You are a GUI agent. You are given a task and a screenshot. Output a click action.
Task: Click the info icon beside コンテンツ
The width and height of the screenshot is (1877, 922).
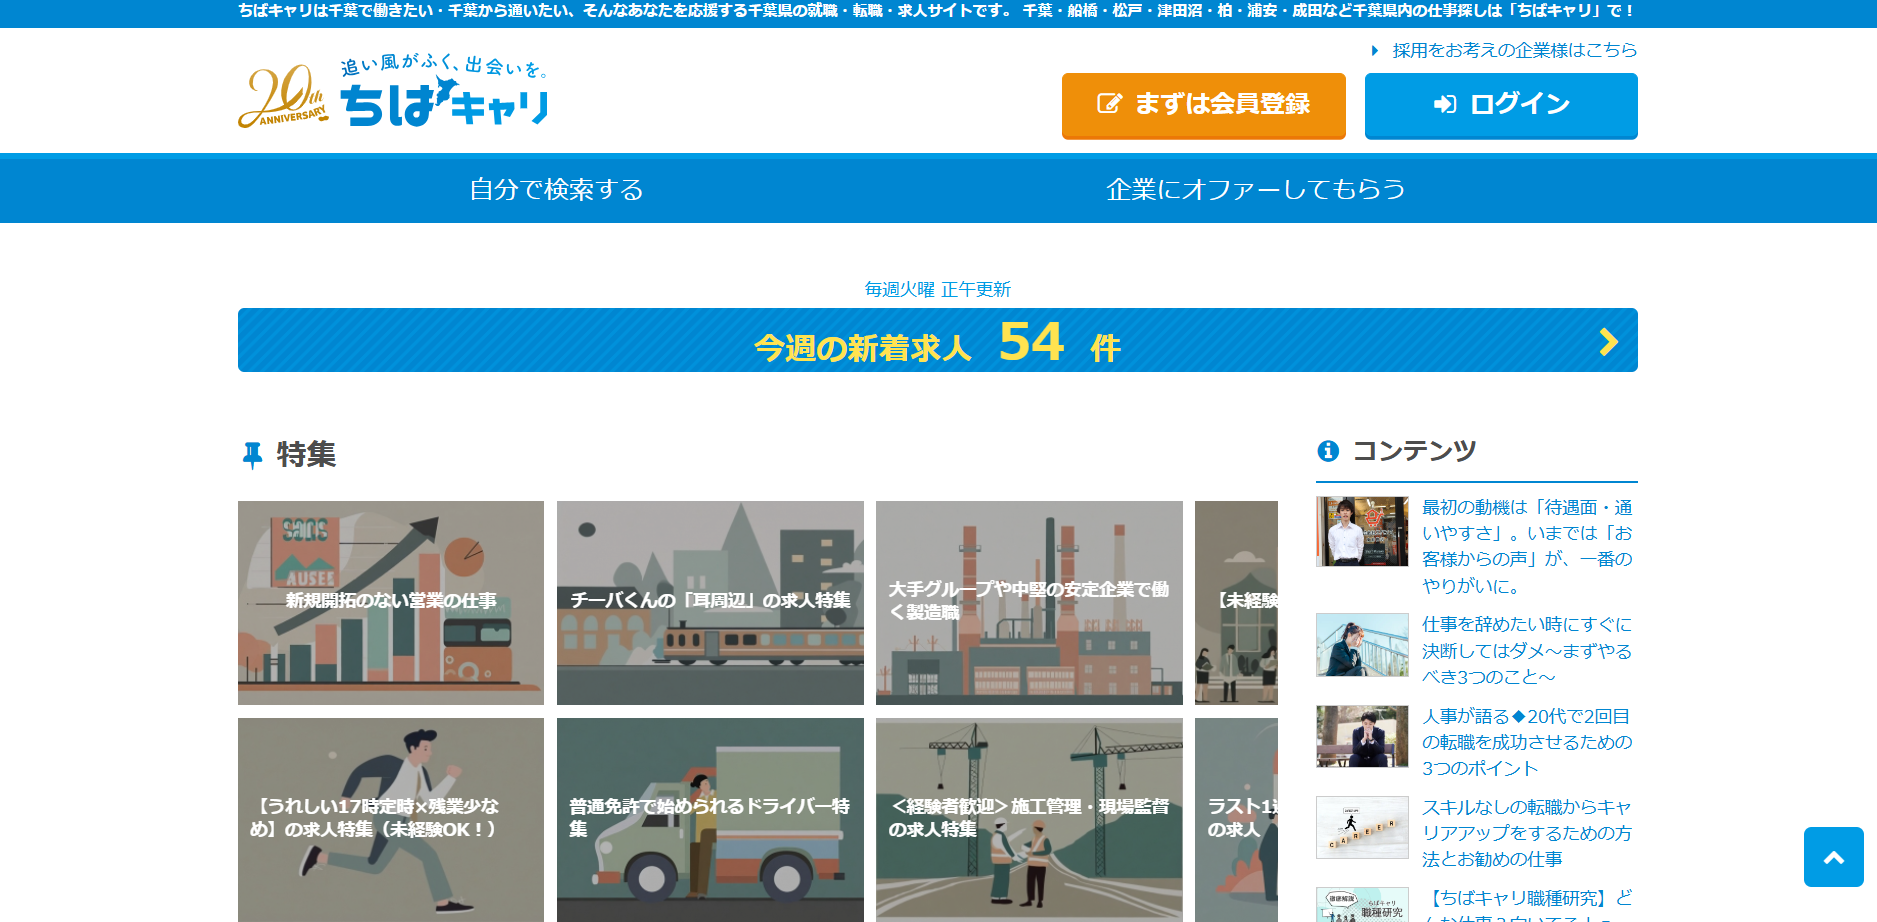[1328, 451]
